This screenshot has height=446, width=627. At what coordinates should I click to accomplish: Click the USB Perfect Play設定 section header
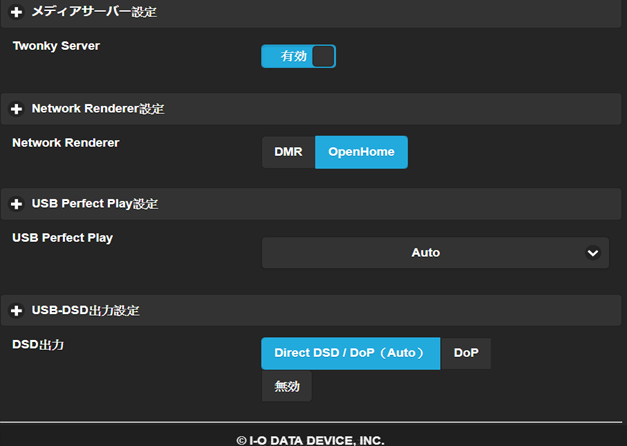point(311,204)
